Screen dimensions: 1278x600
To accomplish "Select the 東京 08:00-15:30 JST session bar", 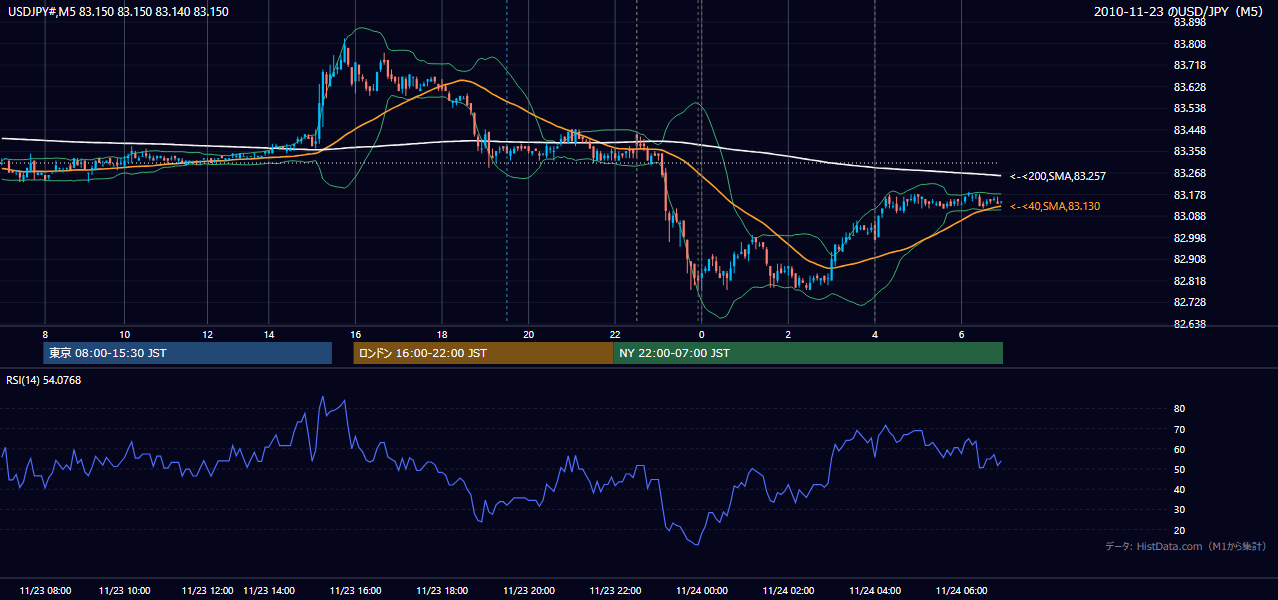I will pos(187,353).
